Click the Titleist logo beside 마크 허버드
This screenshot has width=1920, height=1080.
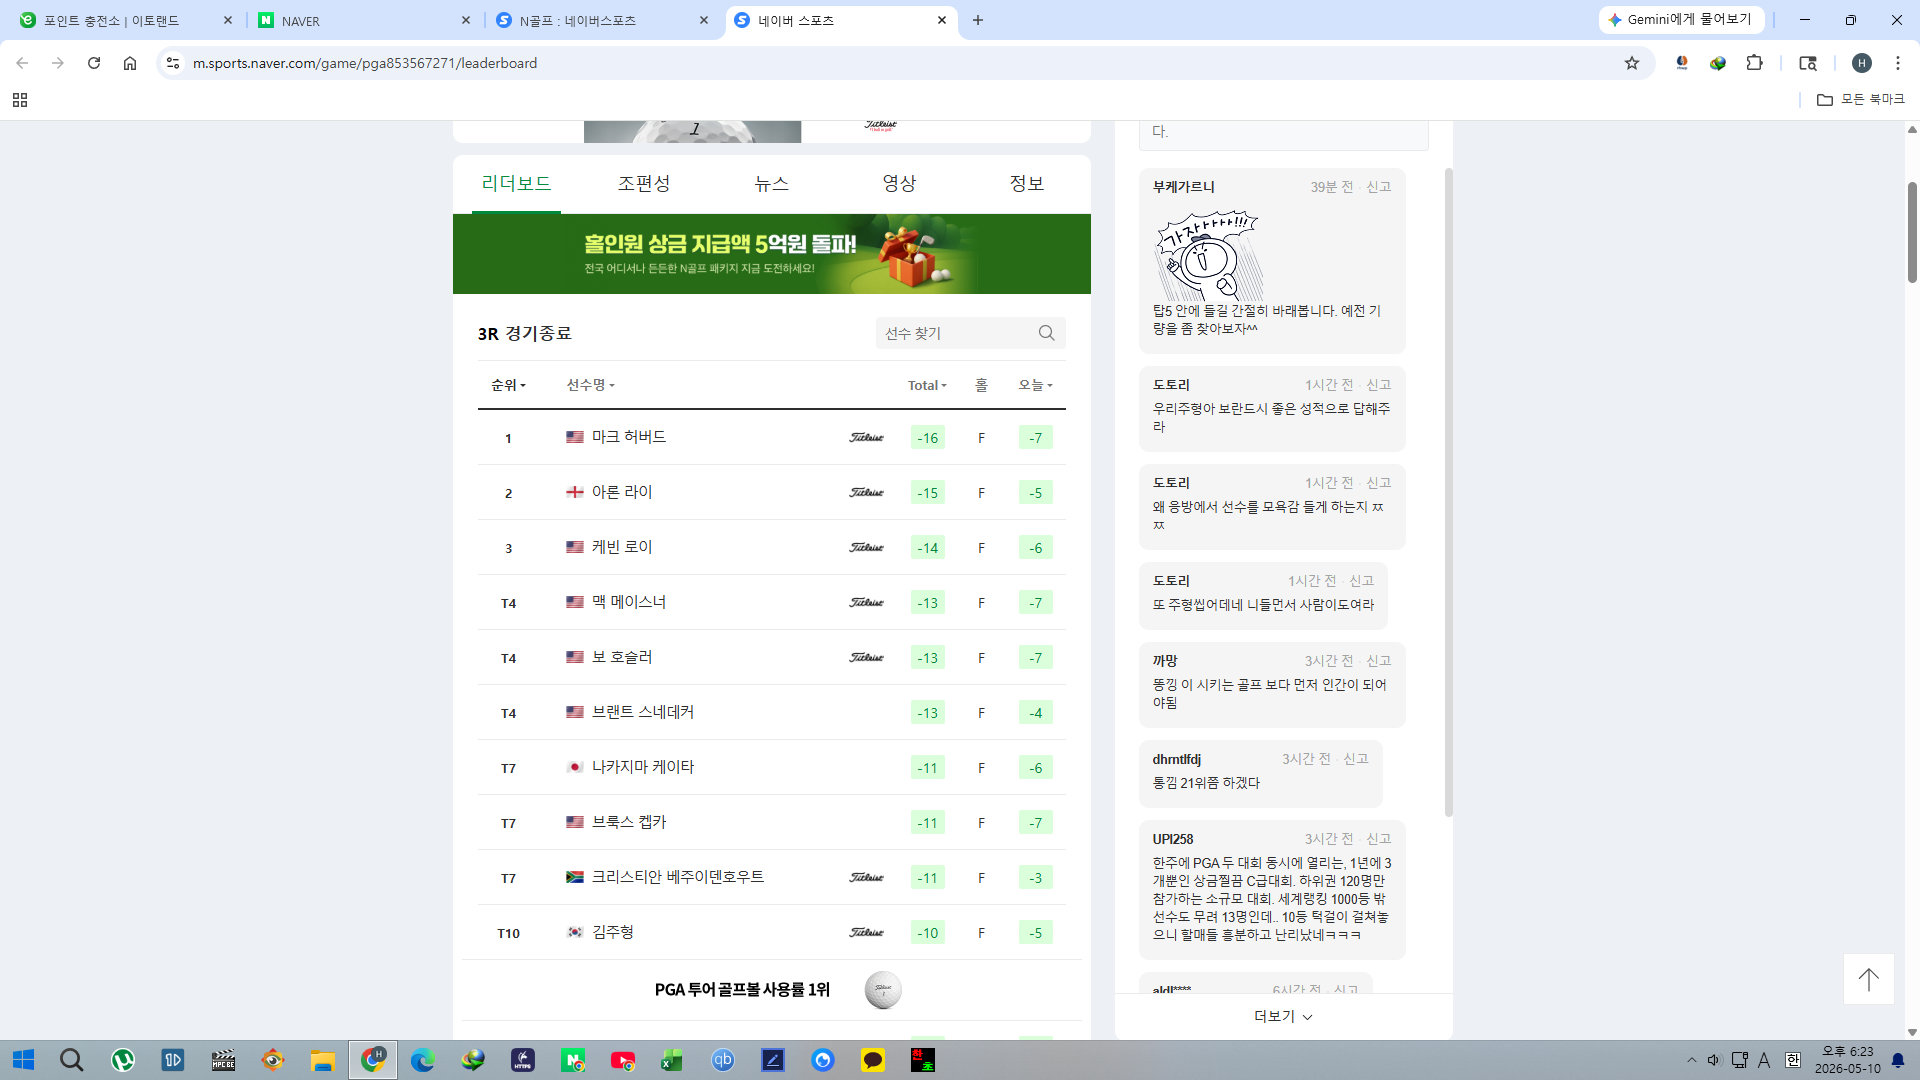pyautogui.click(x=866, y=438)
